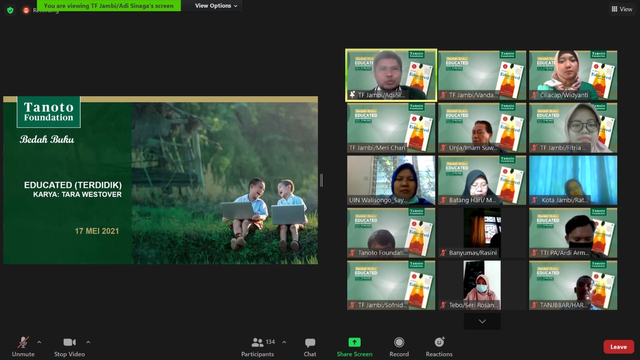Open the Reactions menu
Screen dimensions: 640x360
click(x=439, y=347)
